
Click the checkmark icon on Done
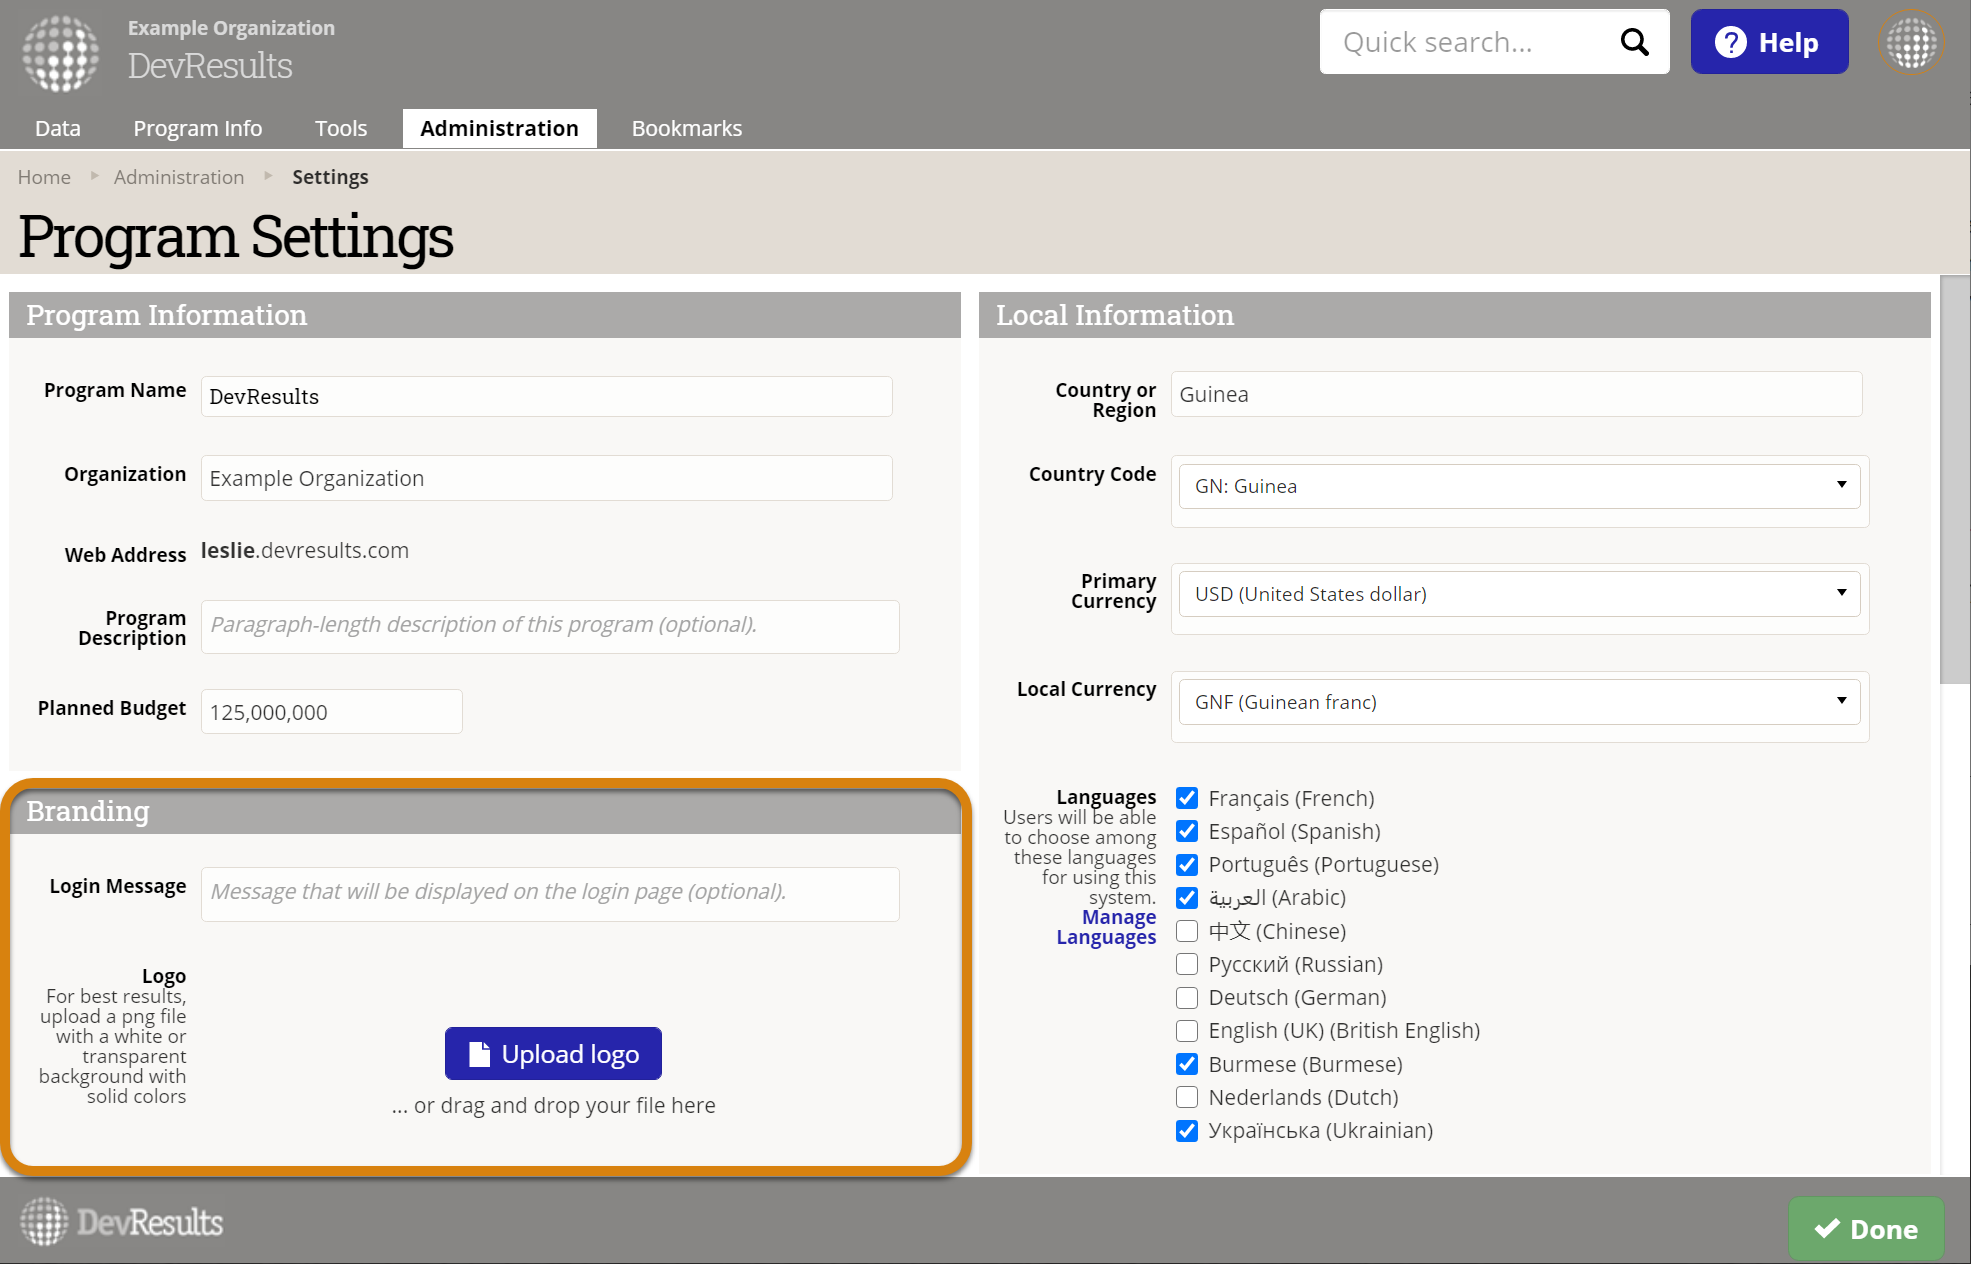[x=1827, y=1228]
